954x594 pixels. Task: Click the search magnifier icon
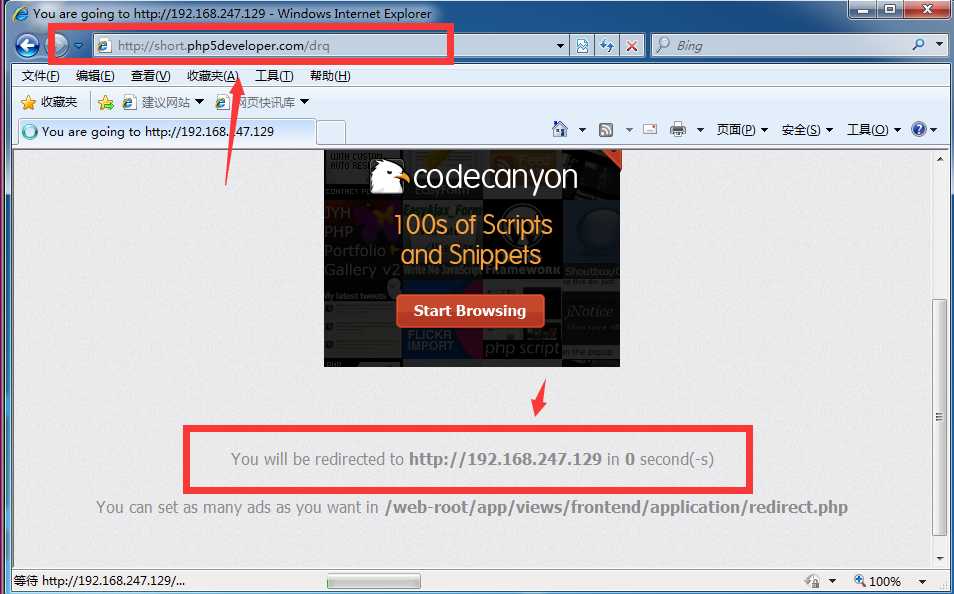(919, 44)
